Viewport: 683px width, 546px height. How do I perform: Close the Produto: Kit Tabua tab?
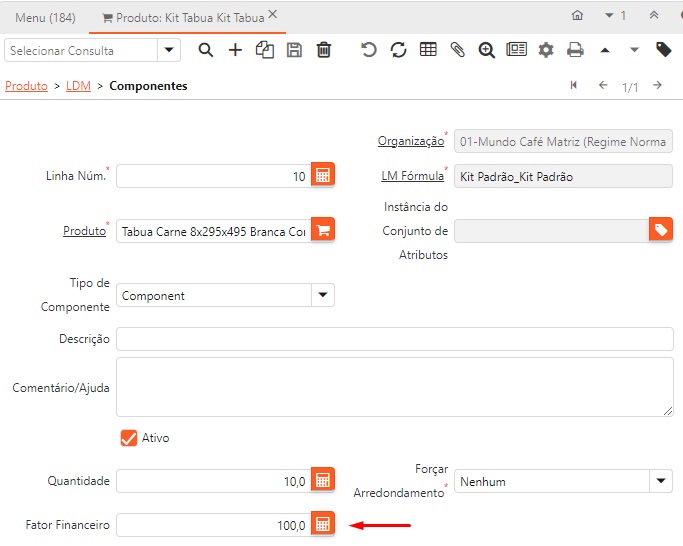tap(273, 15)
